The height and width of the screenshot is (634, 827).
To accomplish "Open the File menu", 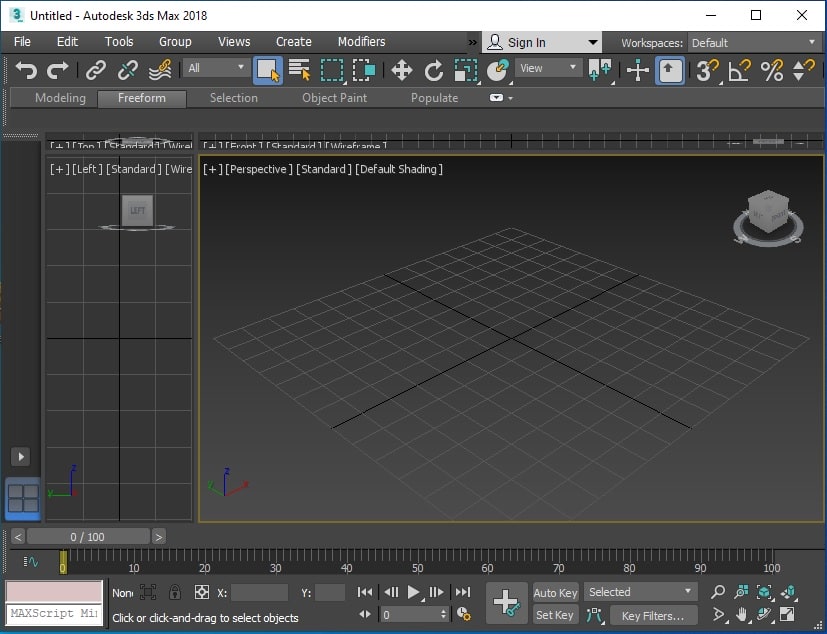I will pos(22,42).
